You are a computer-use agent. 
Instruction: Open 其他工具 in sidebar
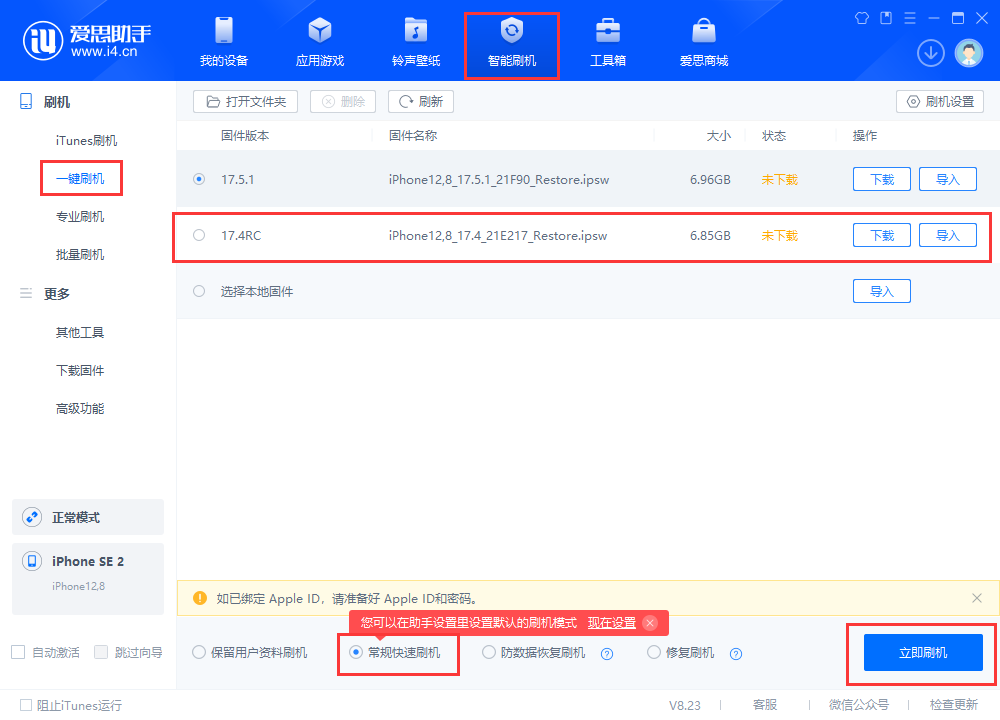pyautogui.click(x=80, y=332)
